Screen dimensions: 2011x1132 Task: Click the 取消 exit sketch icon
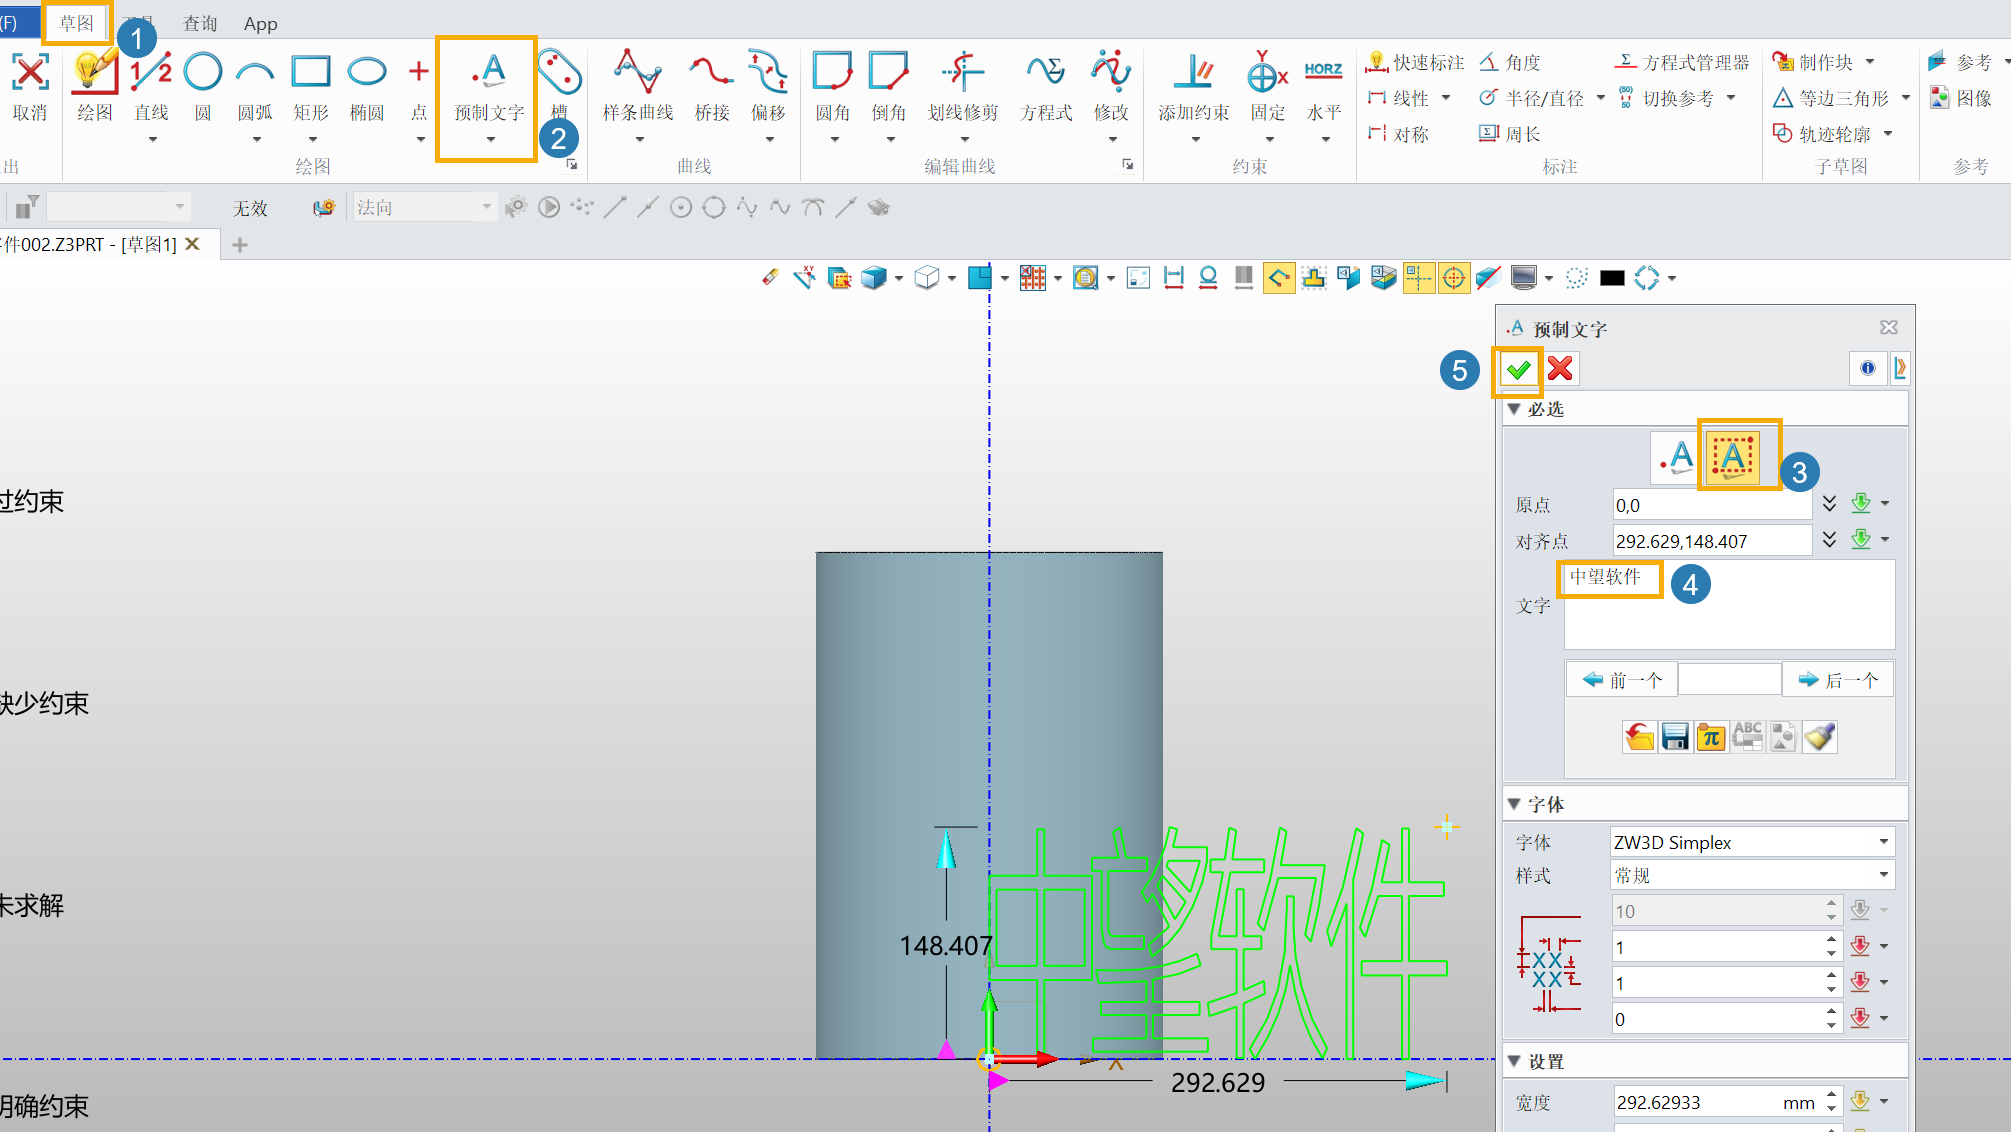29,86
